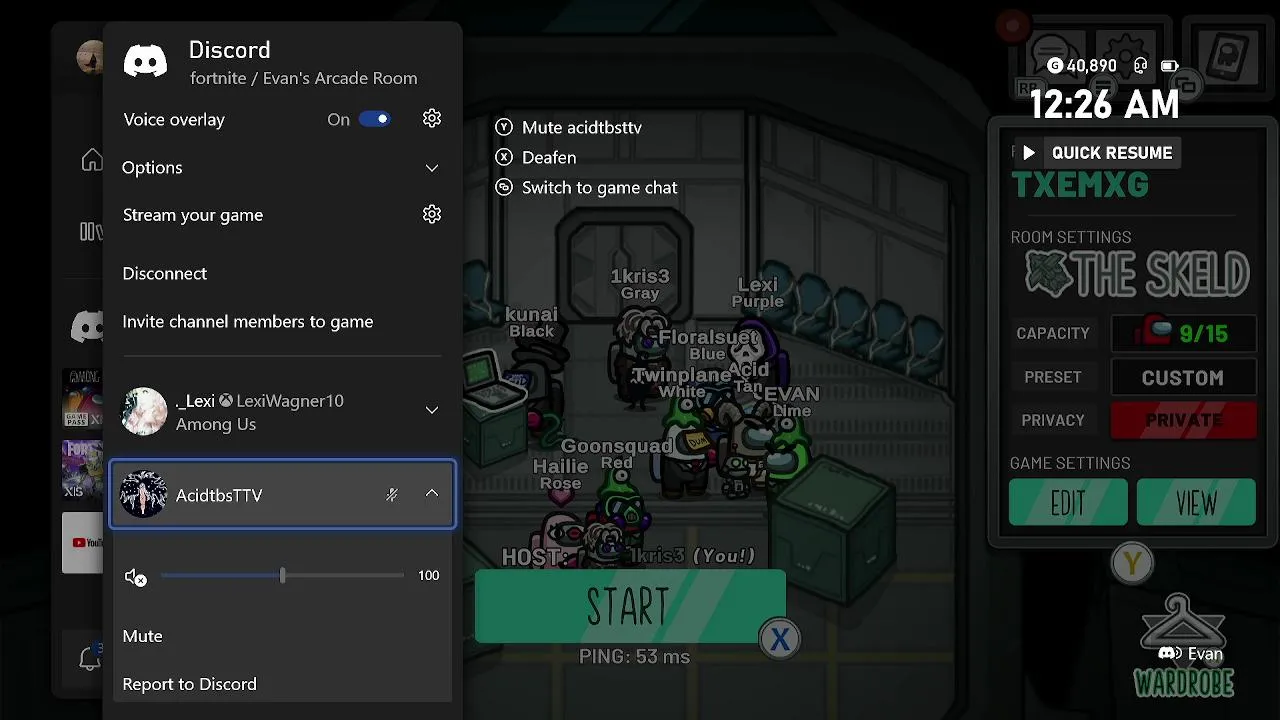Viewport: 1280px width, 720px height.
Task: Click the PING: 53 ms text
Action: pos(634,657)
